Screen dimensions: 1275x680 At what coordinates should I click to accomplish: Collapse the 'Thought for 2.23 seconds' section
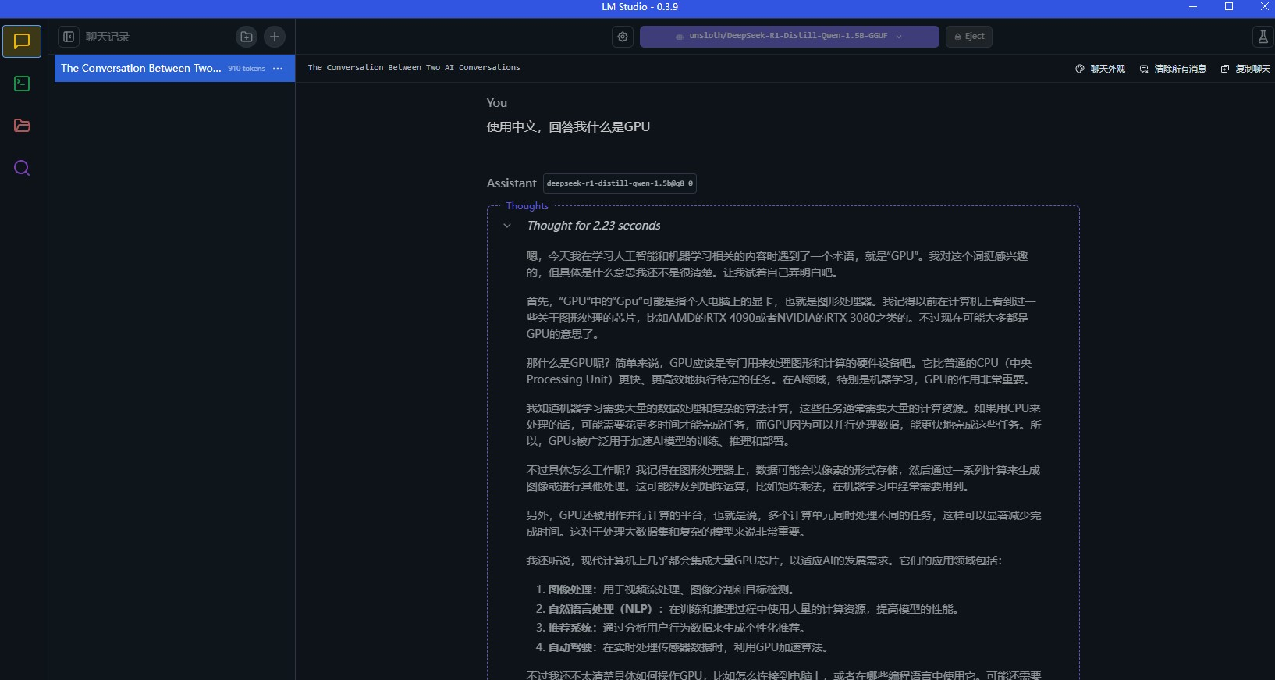507,226
